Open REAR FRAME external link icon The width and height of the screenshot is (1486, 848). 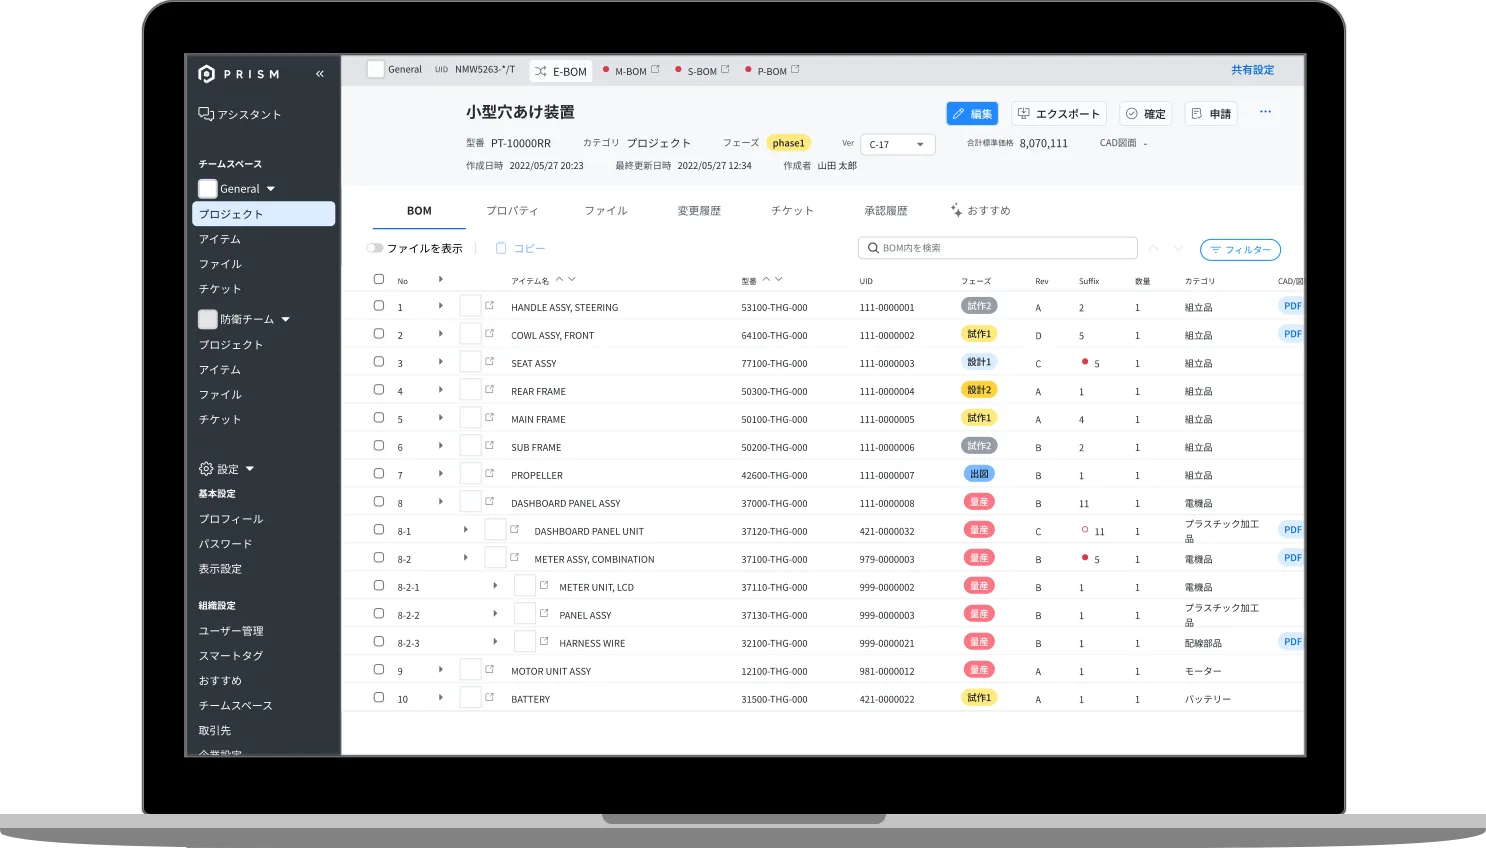(x=490, y=389)
